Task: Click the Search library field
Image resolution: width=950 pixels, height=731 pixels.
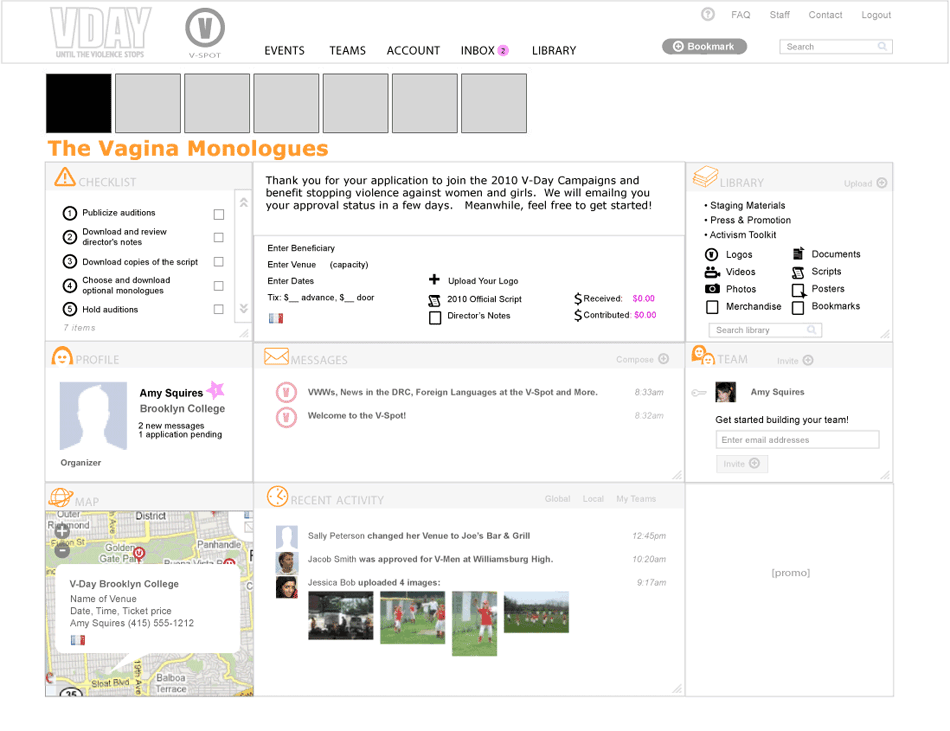Action: 765,330
